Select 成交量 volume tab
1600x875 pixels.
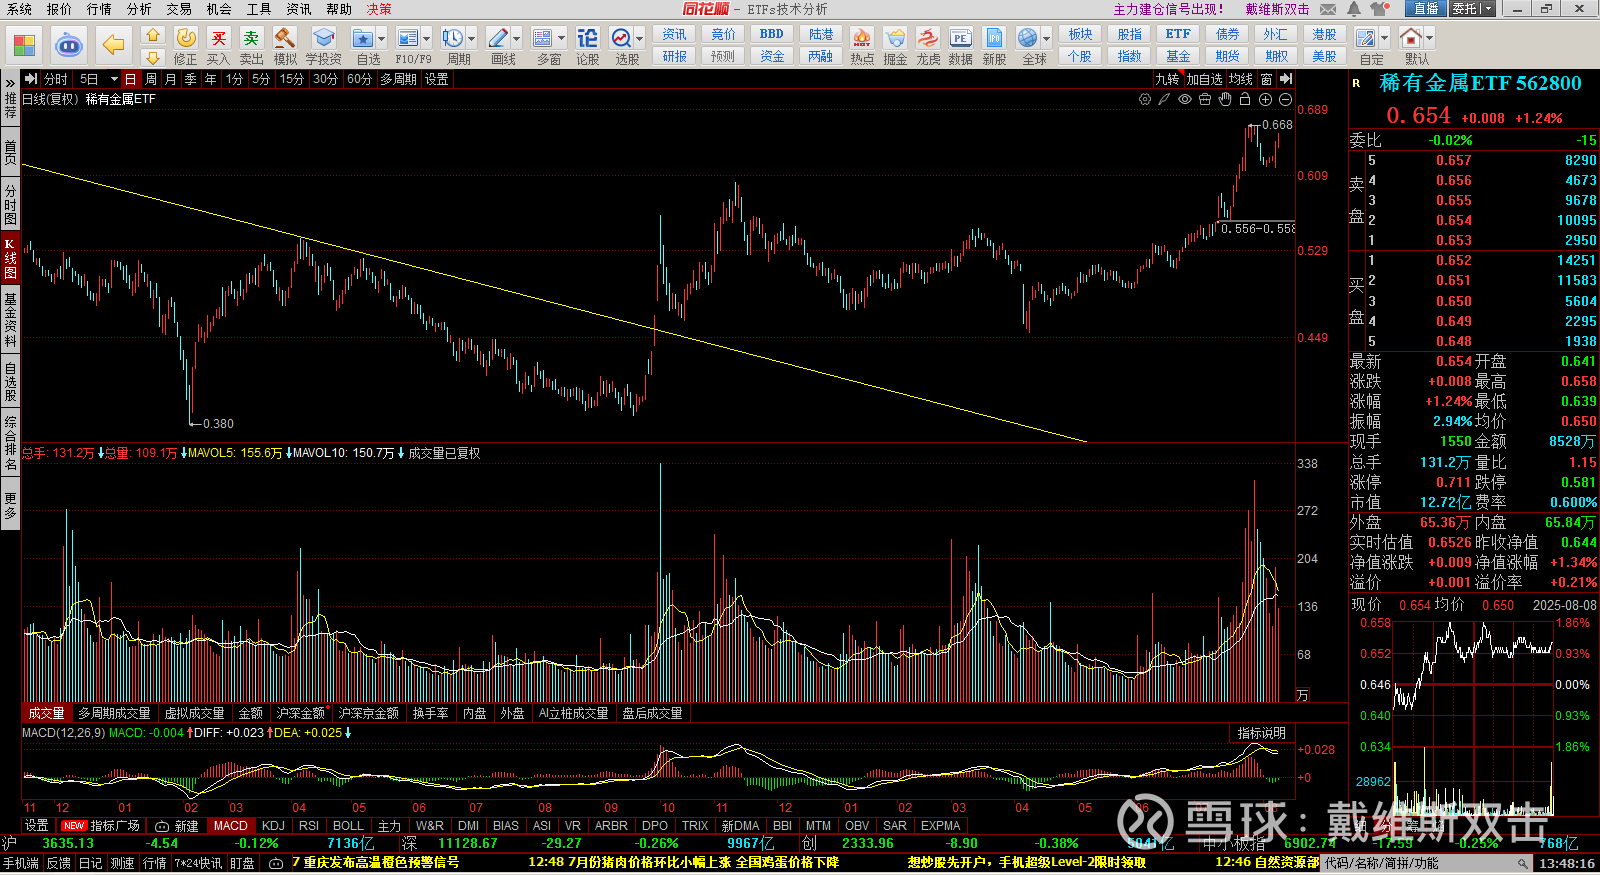[x=46, y=713]
